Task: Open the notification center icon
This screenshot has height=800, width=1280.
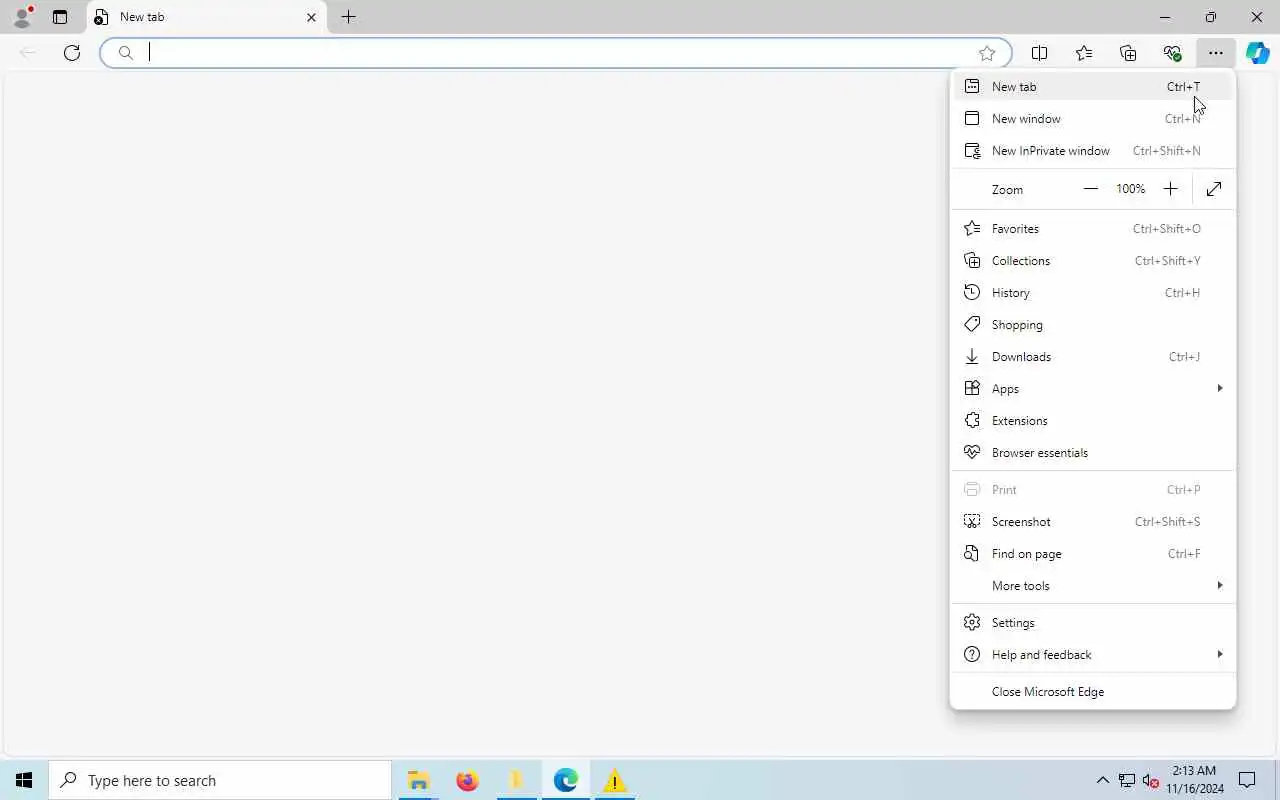Action: tap(1247, 780)
